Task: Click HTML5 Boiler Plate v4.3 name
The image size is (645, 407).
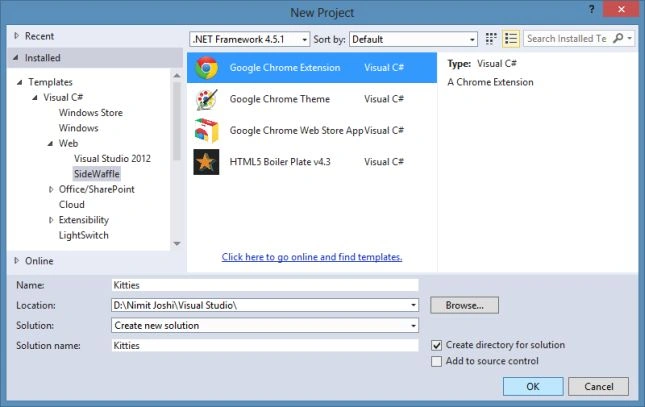Action: coord(280,162)
